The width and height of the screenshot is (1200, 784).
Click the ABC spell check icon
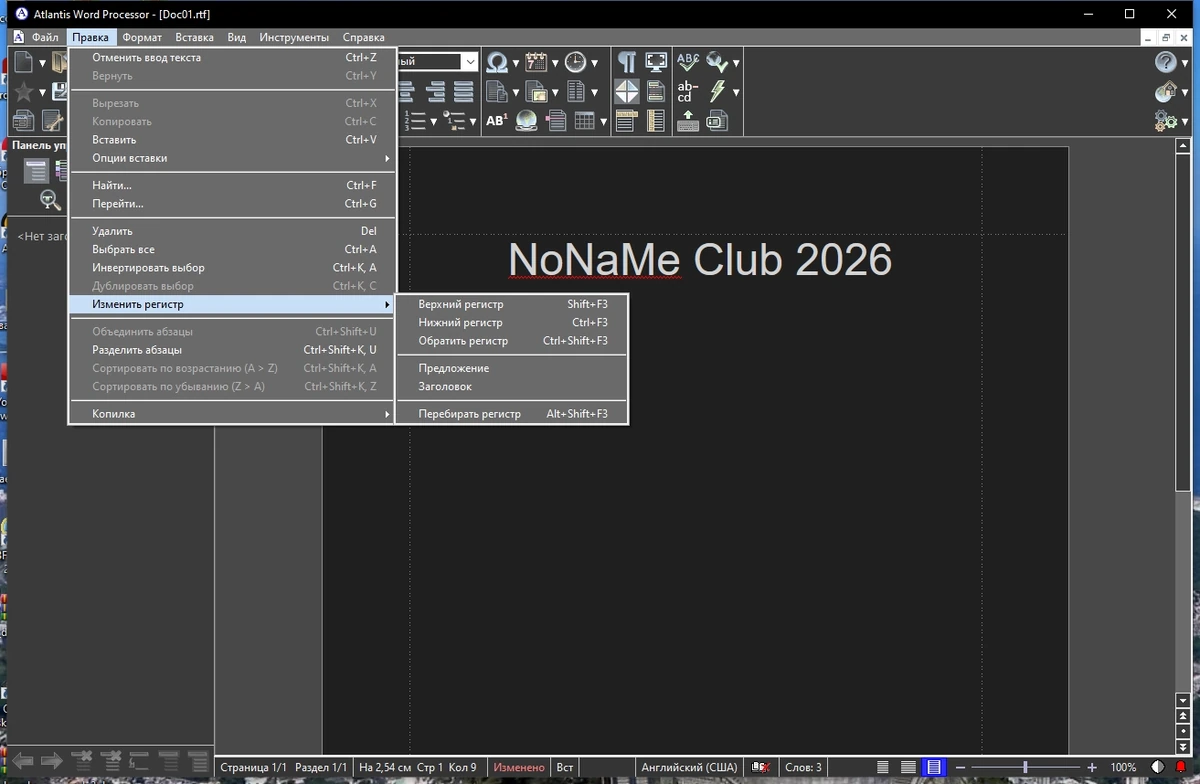click(x=688, y=62)
